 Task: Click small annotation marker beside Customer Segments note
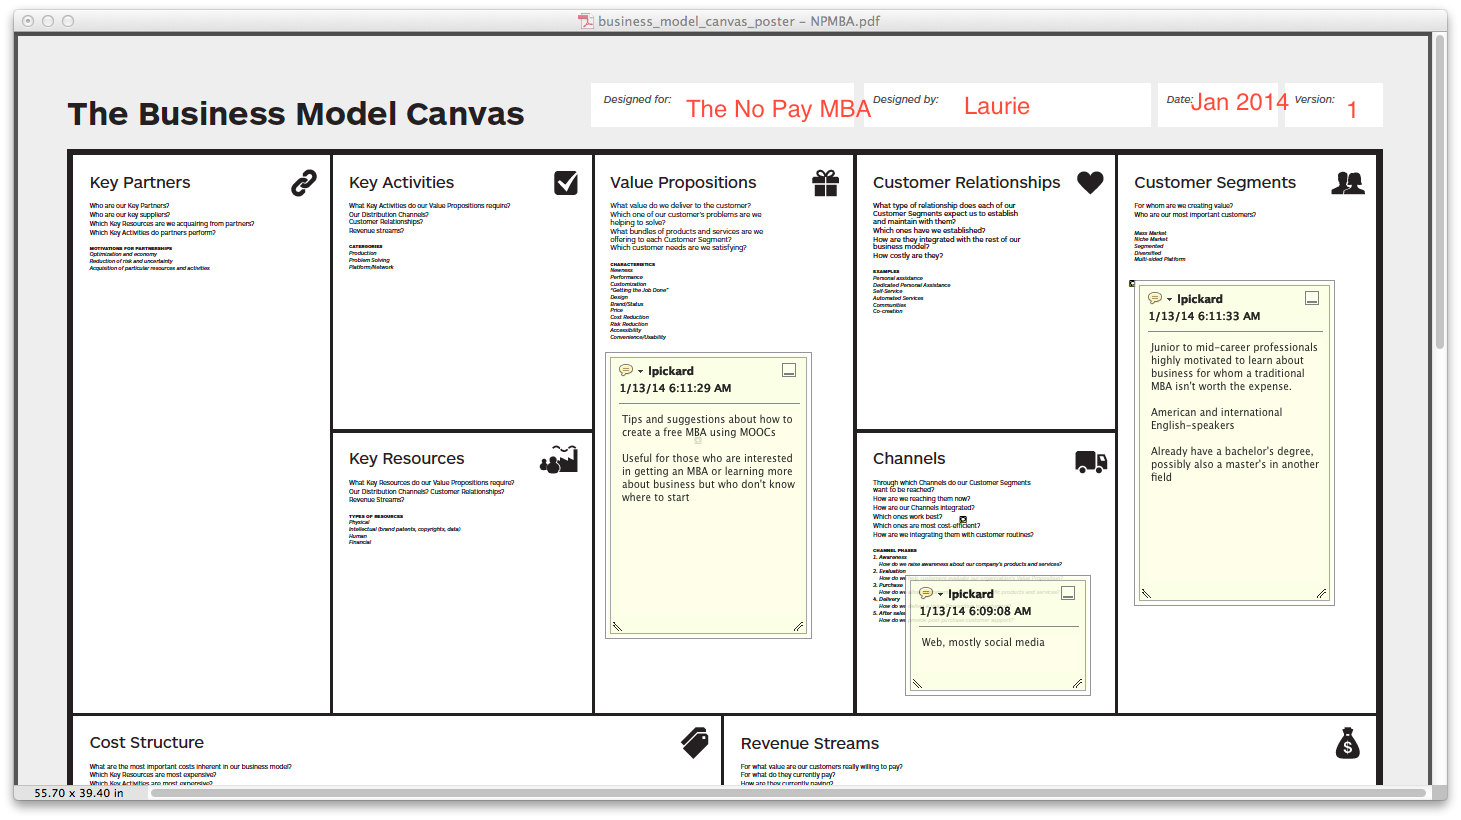1132,284
